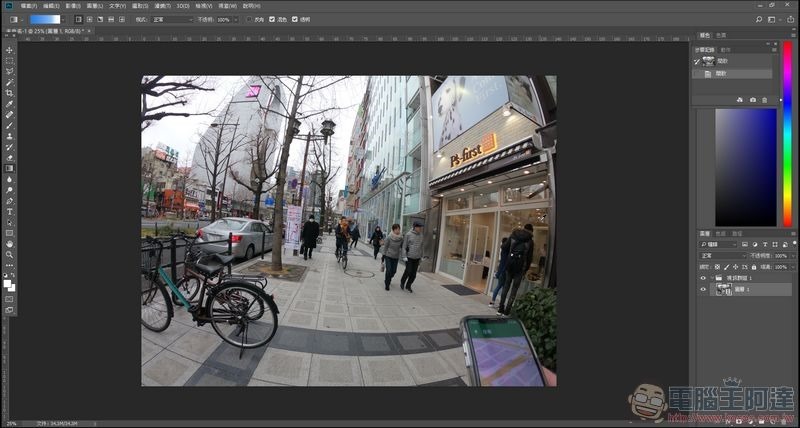Click the camera snapshot icon in History panel
800x428 pixels.
(x=752, y=100)
